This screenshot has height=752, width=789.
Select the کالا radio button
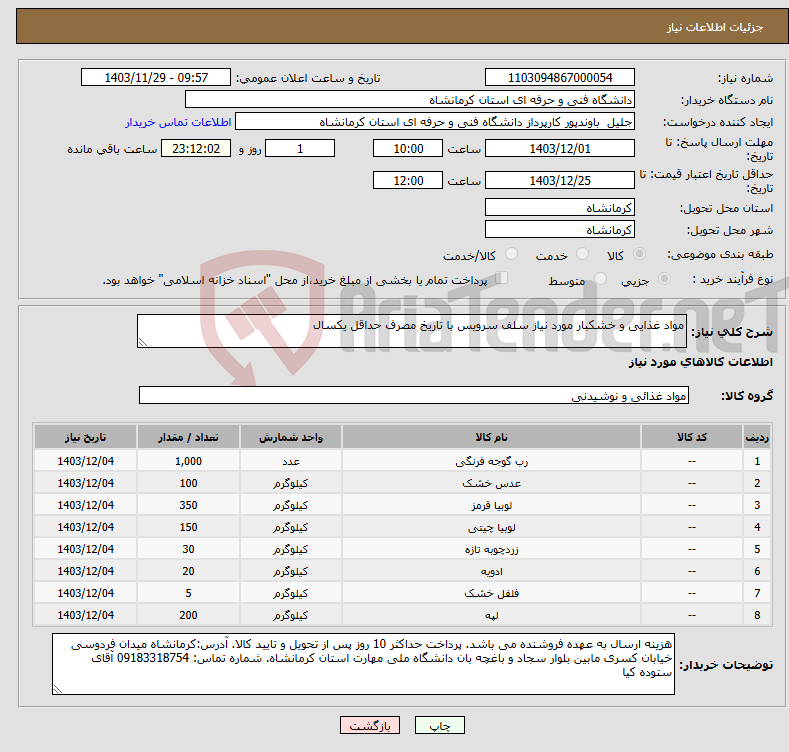click(639, 254)
